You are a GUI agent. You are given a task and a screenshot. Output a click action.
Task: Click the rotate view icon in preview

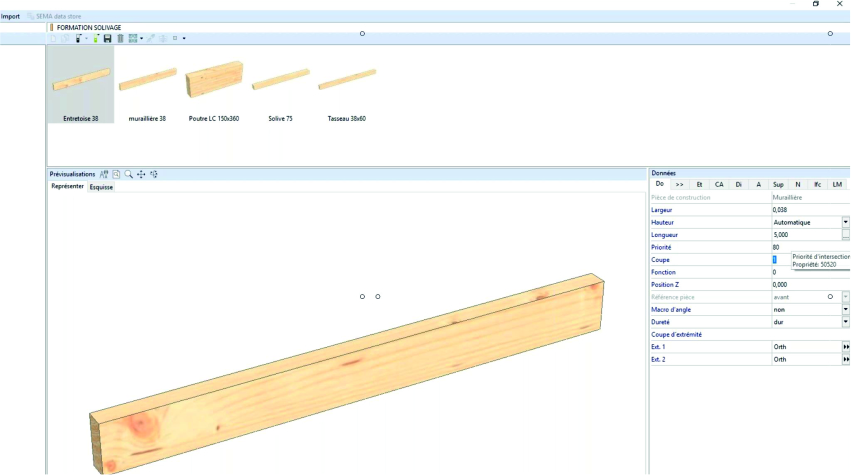[154, 174]
